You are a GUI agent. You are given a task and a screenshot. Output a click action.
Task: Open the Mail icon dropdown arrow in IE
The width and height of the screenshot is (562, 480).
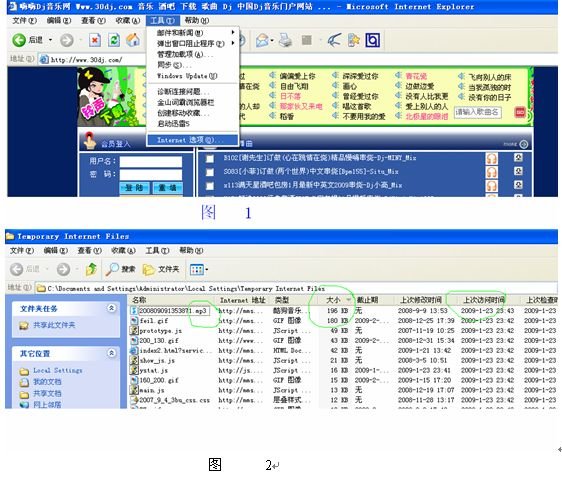coord(272,40)
